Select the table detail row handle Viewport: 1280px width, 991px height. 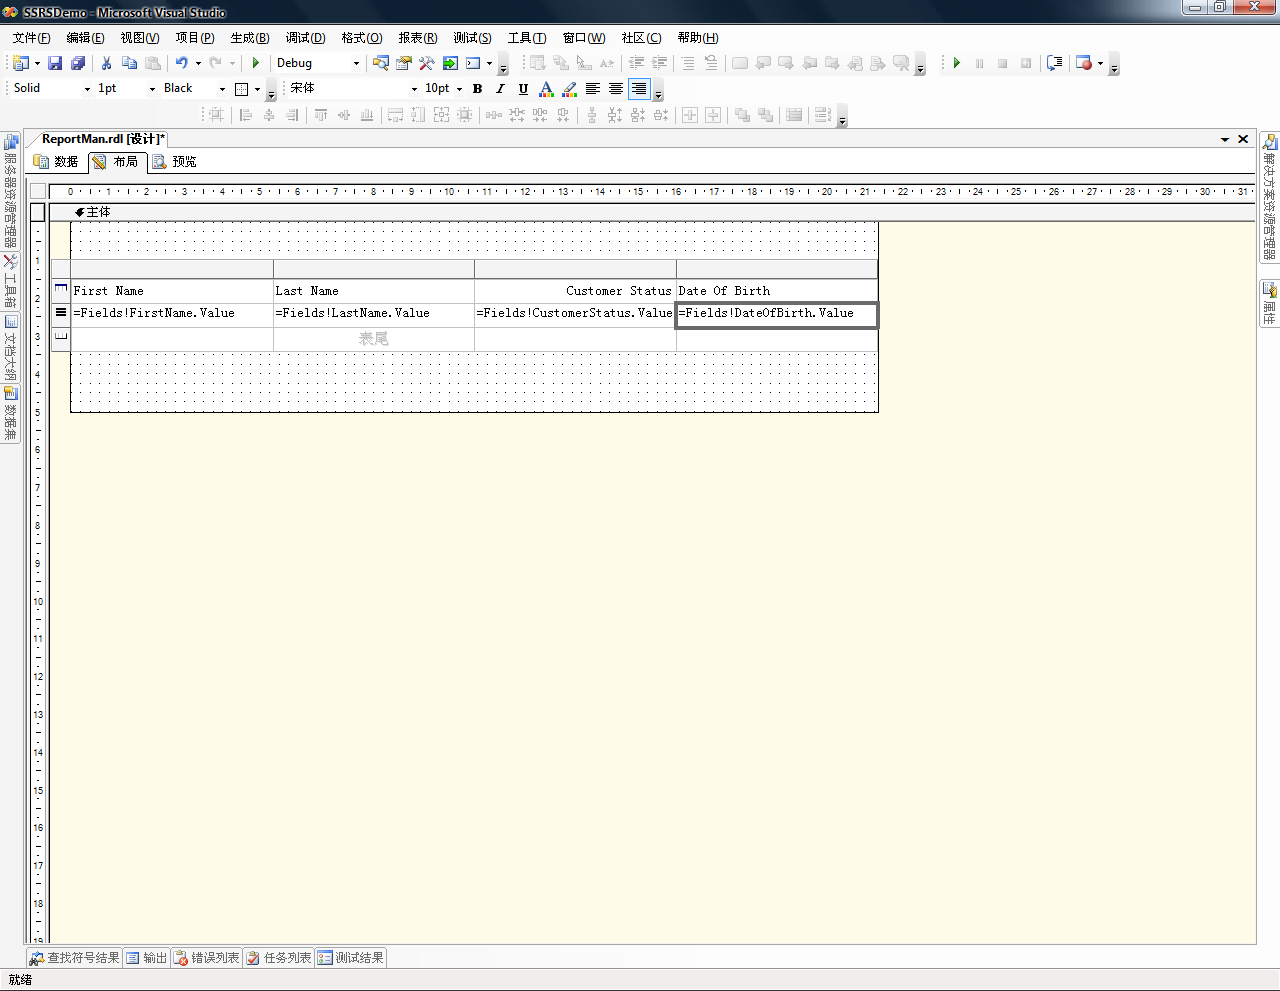coord(61,314)
